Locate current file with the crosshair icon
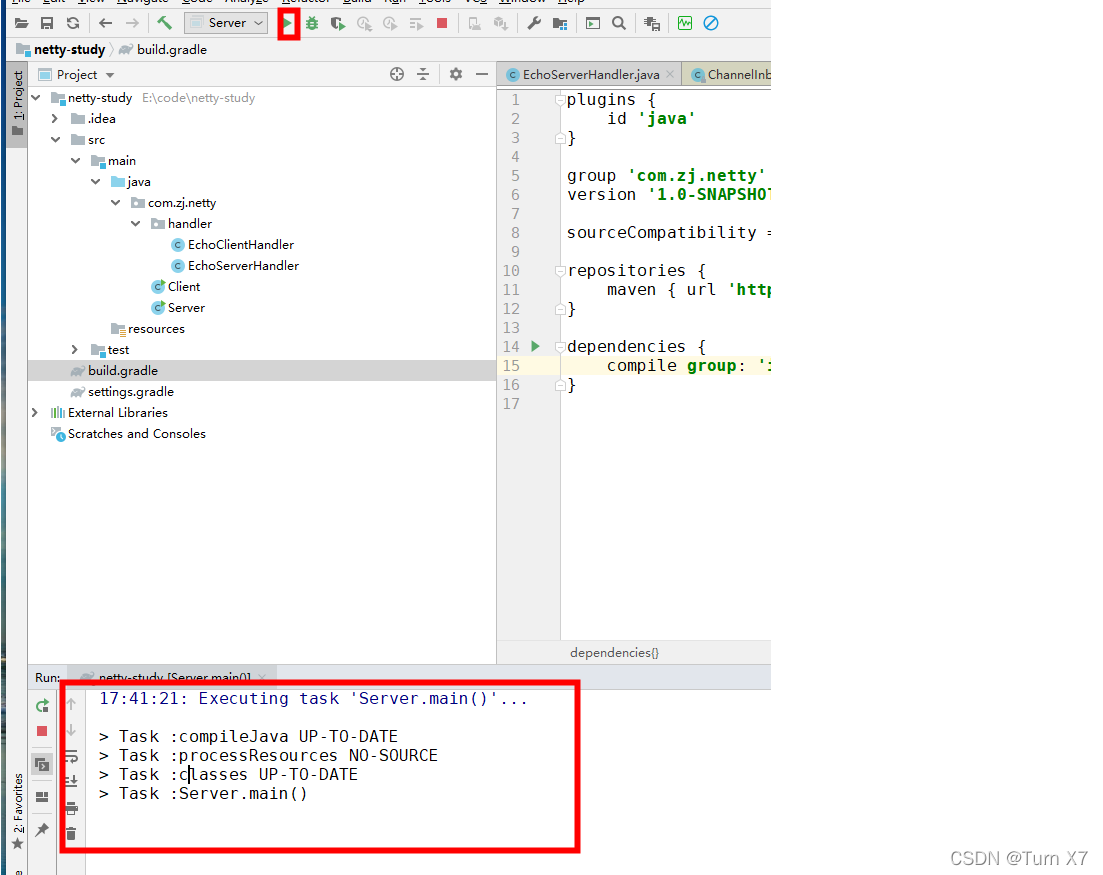The image size is (1103, 875). [397, 75]
